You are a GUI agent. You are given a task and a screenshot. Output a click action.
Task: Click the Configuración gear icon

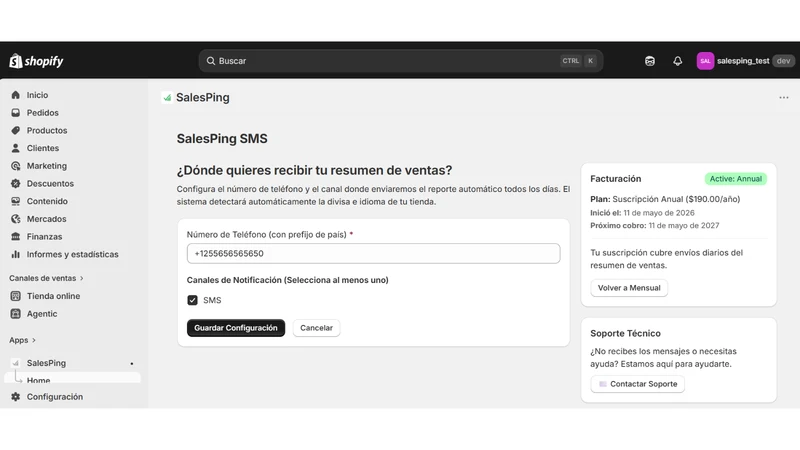coord(16,397)
